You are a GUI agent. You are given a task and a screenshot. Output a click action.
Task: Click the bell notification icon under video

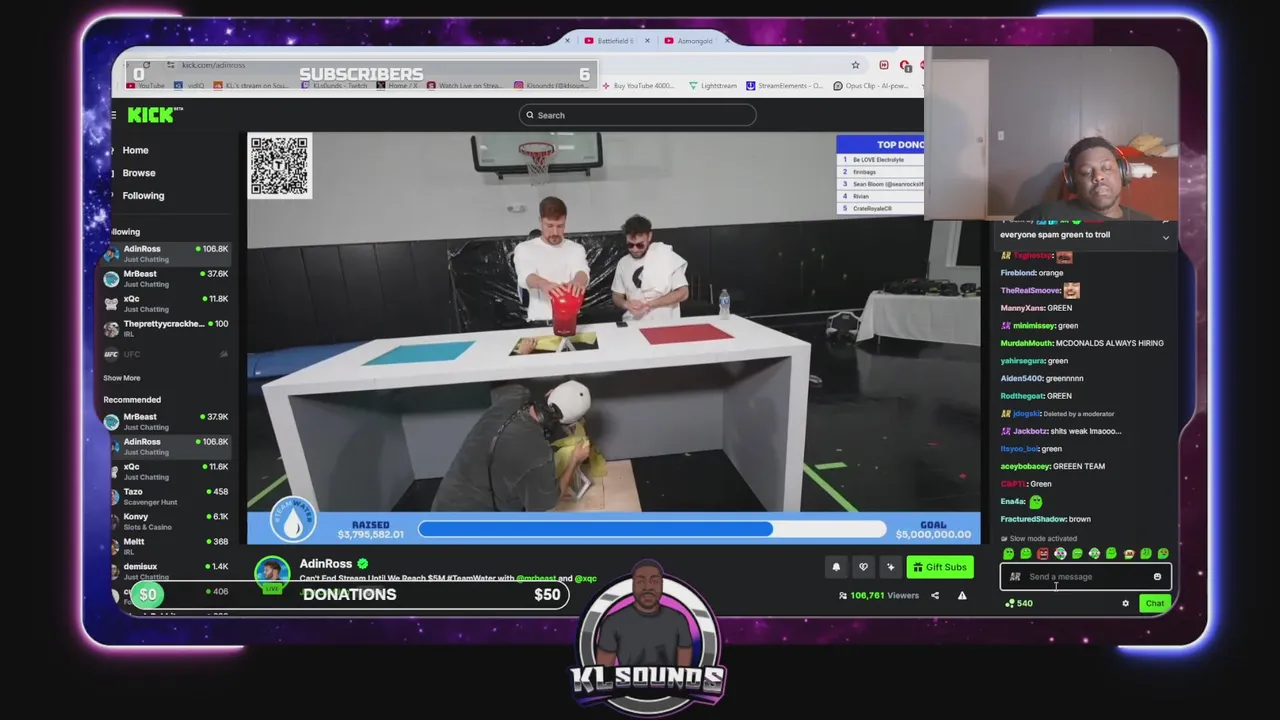tap(836, 567)
